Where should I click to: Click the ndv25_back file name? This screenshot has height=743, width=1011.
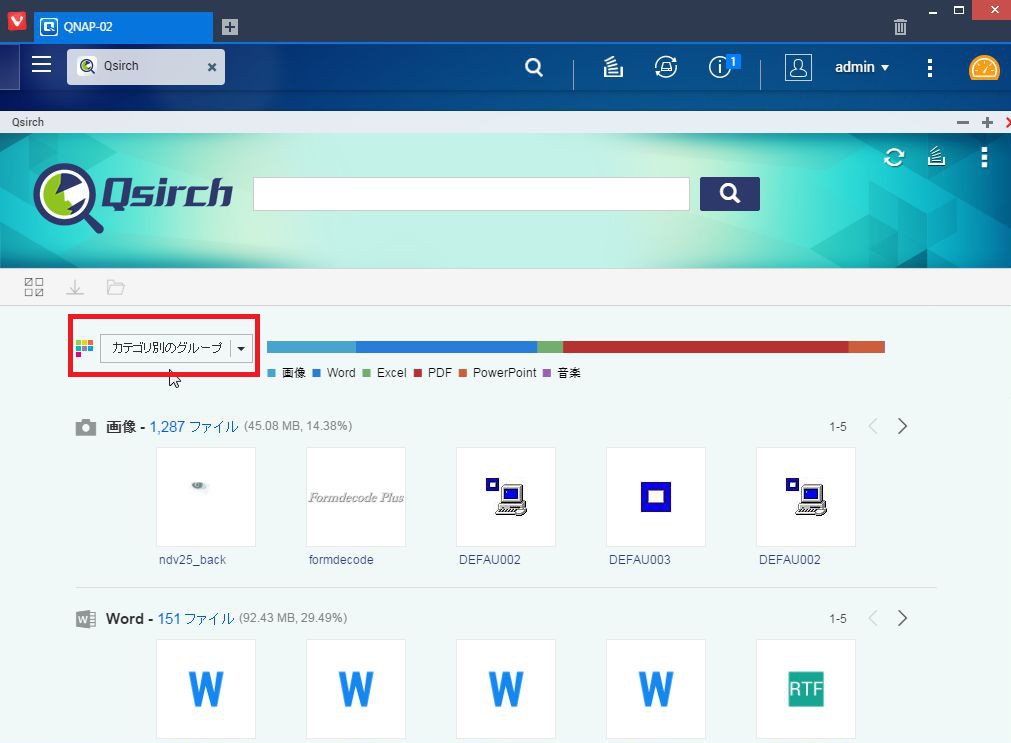point(192,560)
